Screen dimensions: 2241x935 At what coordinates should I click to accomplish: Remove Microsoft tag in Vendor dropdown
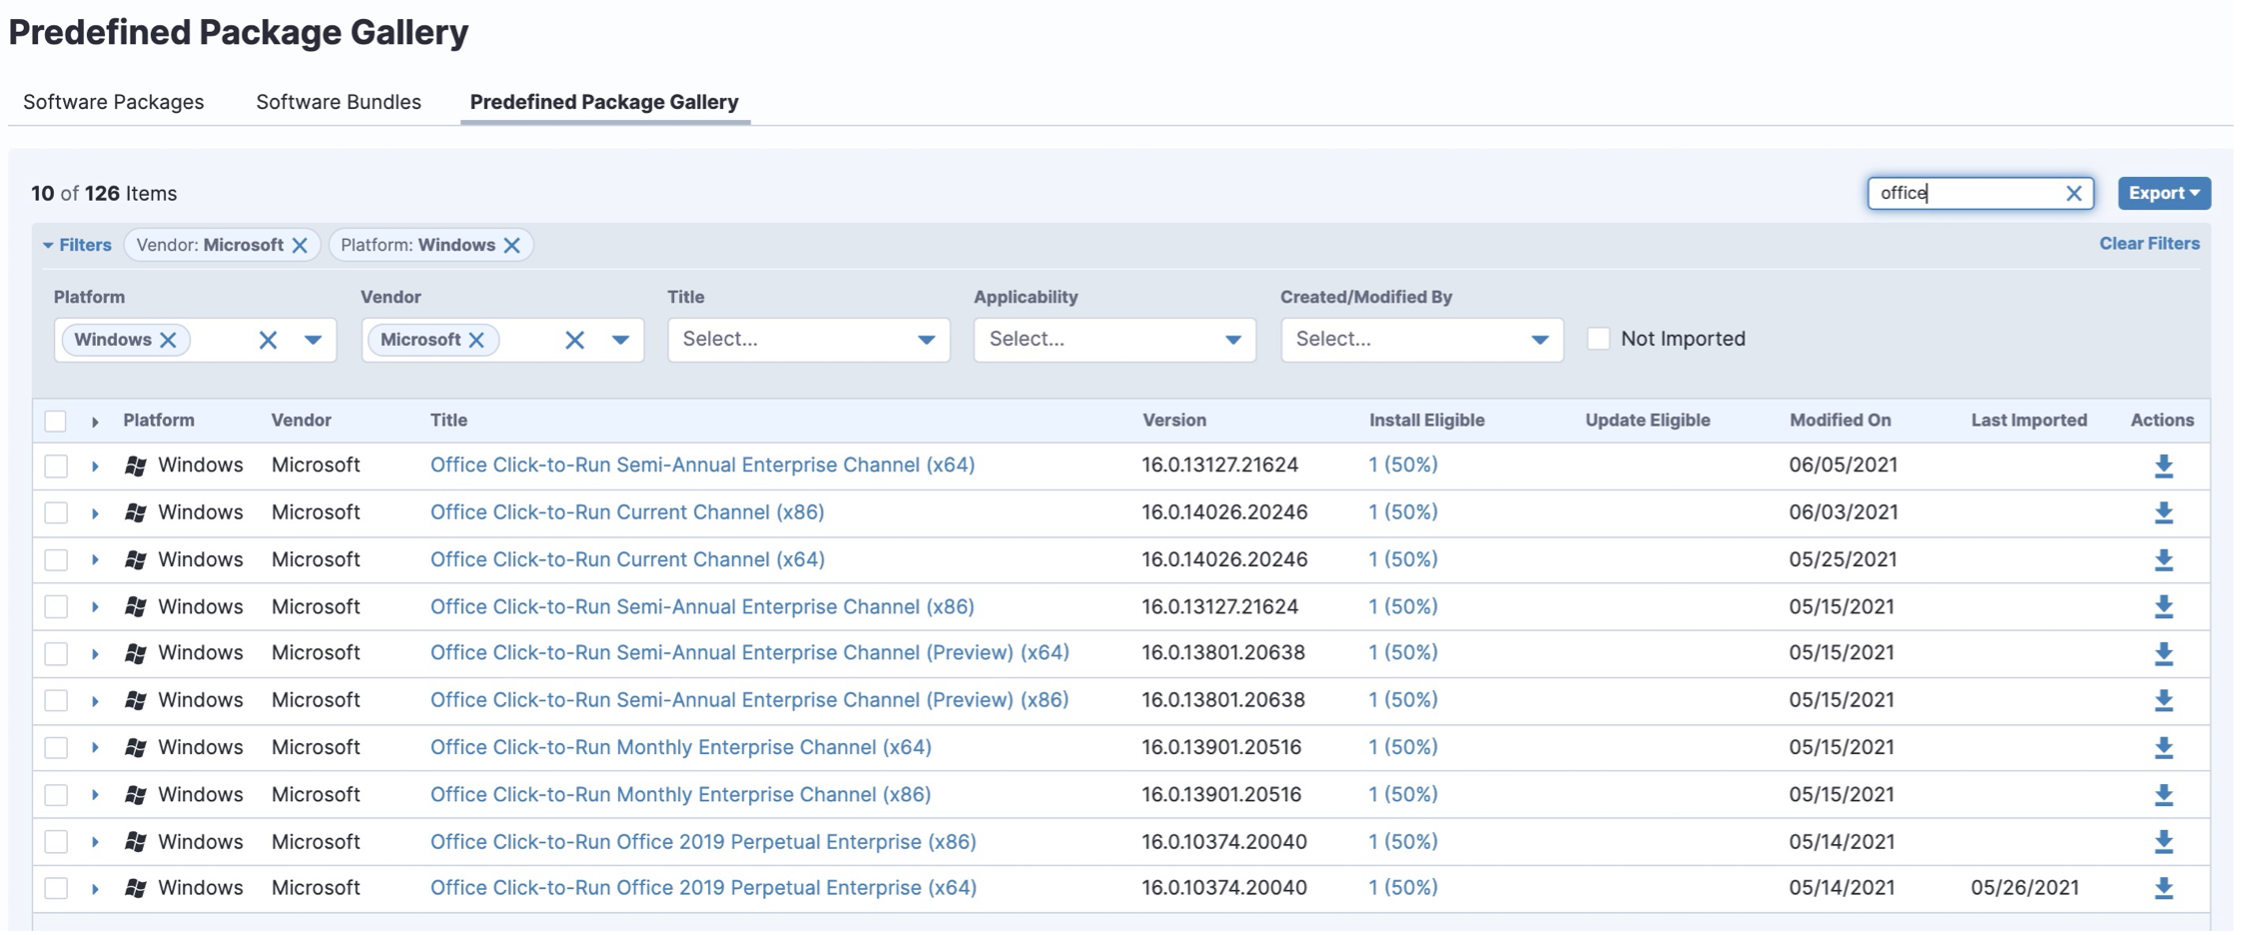(x=477, y=340)
